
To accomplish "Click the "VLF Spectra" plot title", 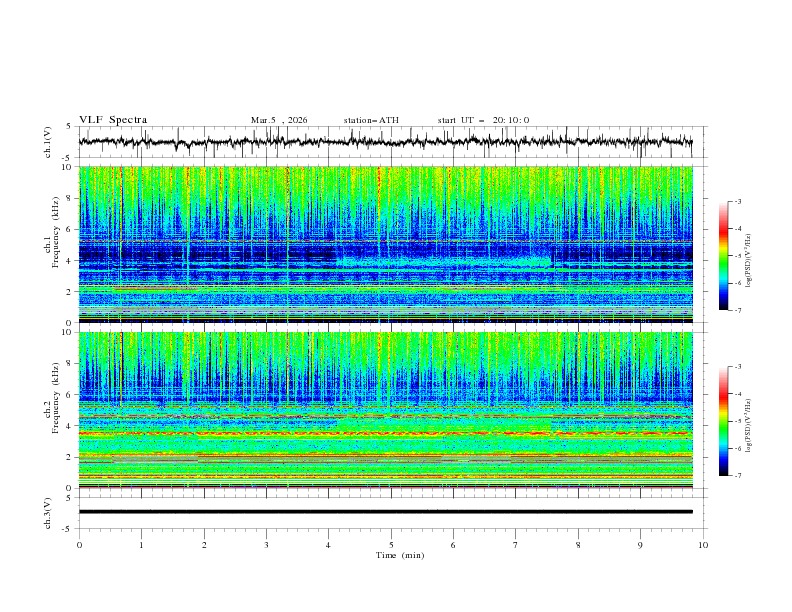I will coord(113,120).
